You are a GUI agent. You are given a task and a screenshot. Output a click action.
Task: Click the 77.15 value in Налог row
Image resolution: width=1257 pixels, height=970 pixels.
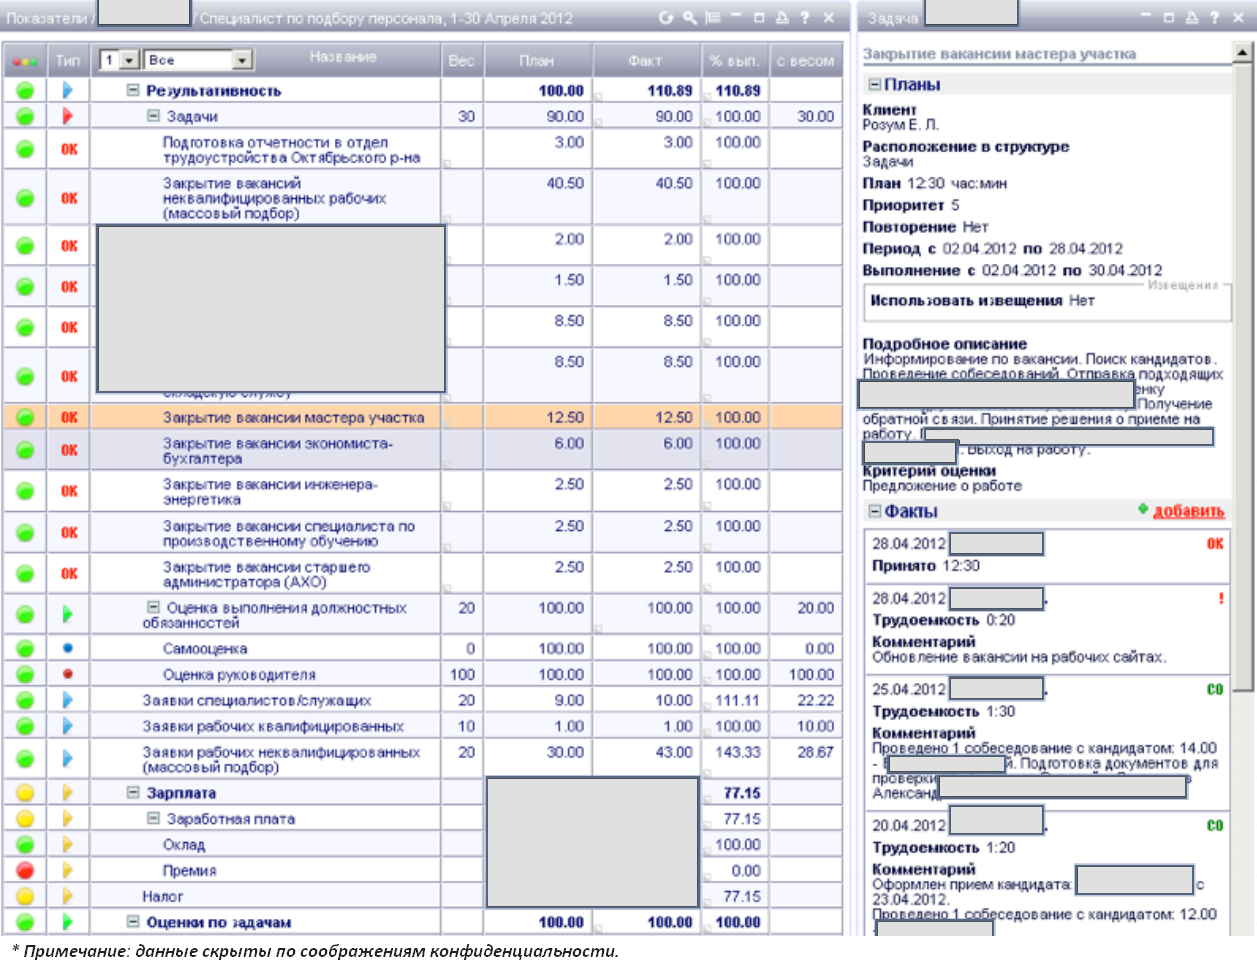(x=742, y=897)
